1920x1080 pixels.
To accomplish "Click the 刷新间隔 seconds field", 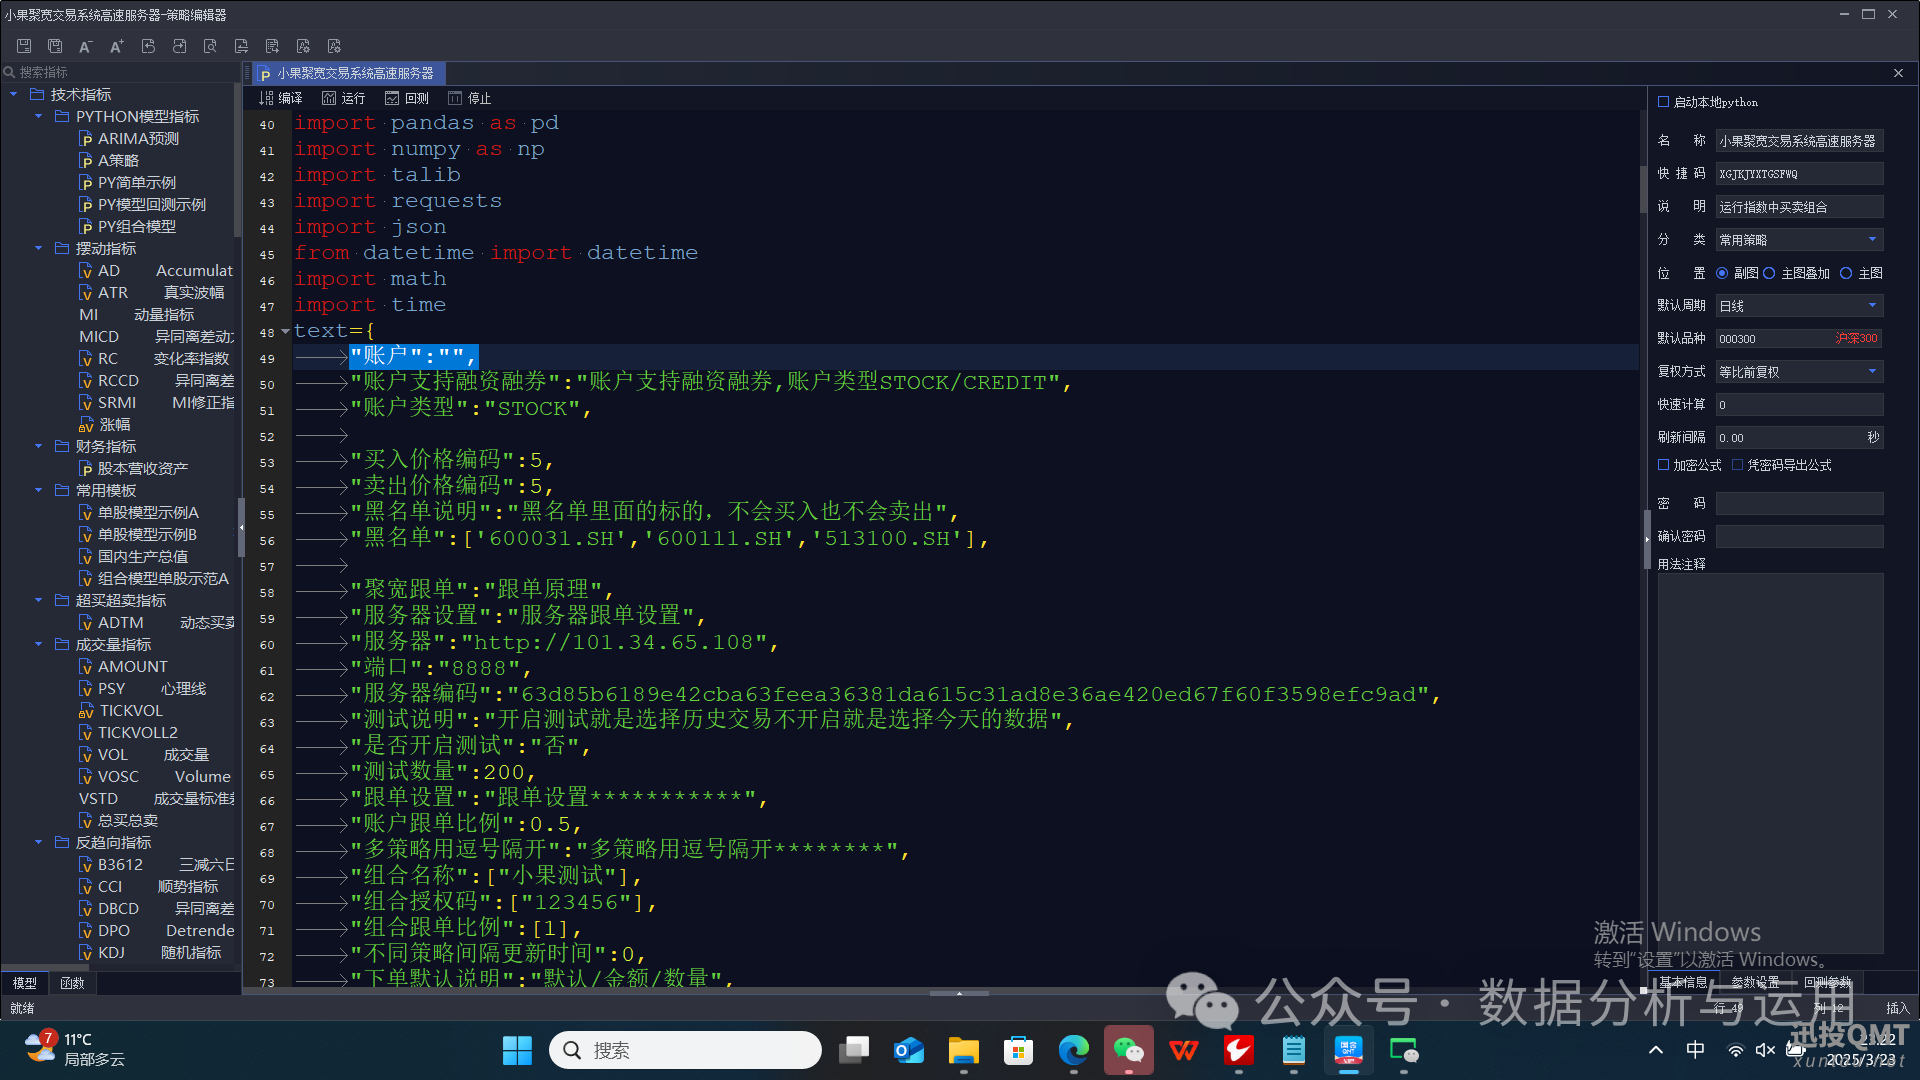I will [1799, 438].
